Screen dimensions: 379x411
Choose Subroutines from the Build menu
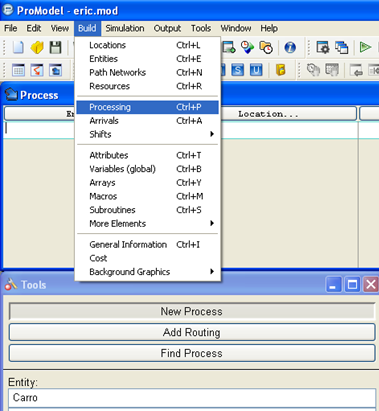(x=147, y=210)
